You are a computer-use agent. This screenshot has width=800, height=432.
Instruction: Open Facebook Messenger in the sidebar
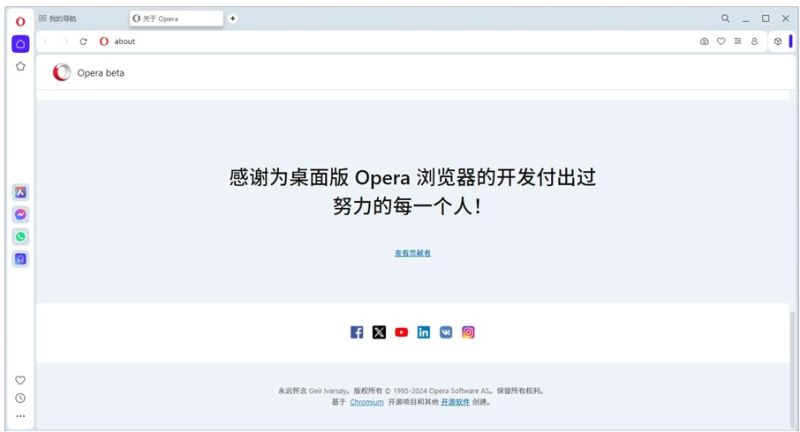click(x=20, y=215)
